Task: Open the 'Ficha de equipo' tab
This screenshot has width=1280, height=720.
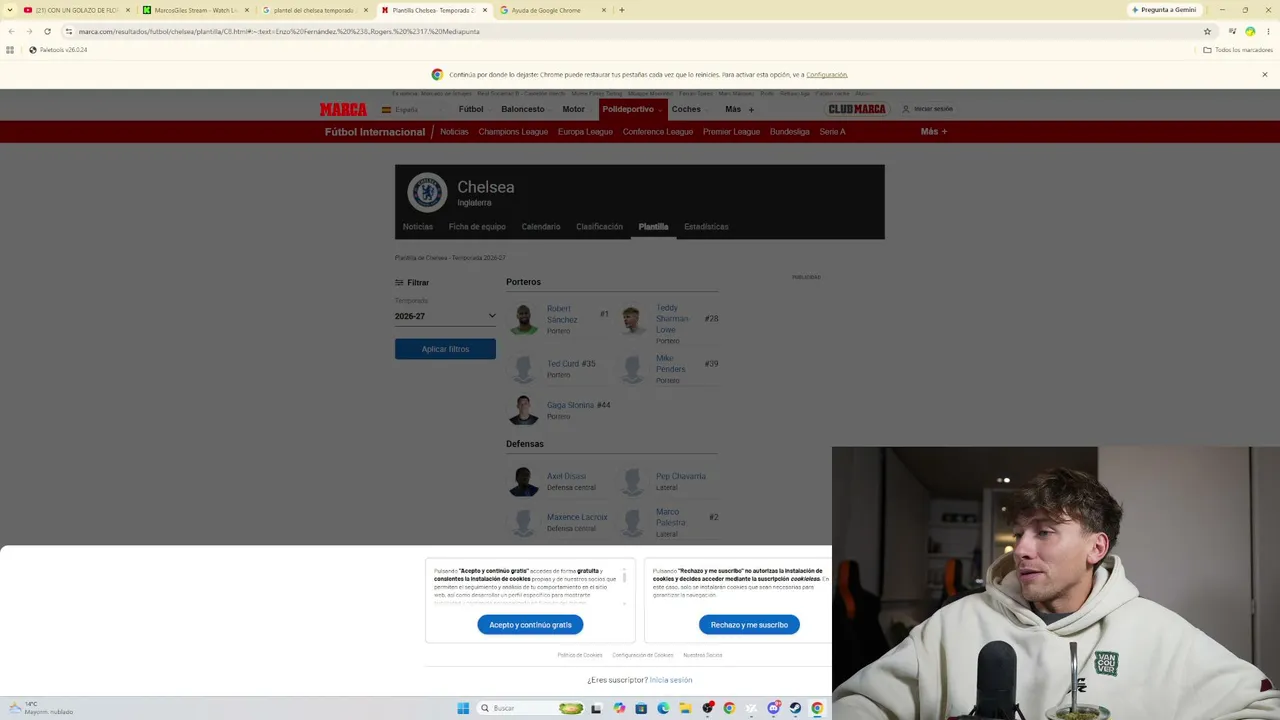Action: coord(477,227)
